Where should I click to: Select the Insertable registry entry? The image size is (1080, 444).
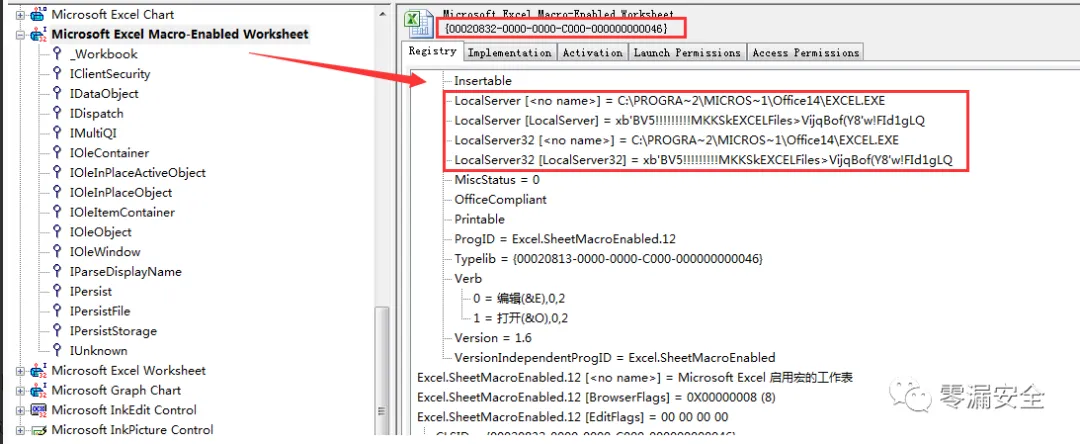pyautogui.click(x=483, y=81)
